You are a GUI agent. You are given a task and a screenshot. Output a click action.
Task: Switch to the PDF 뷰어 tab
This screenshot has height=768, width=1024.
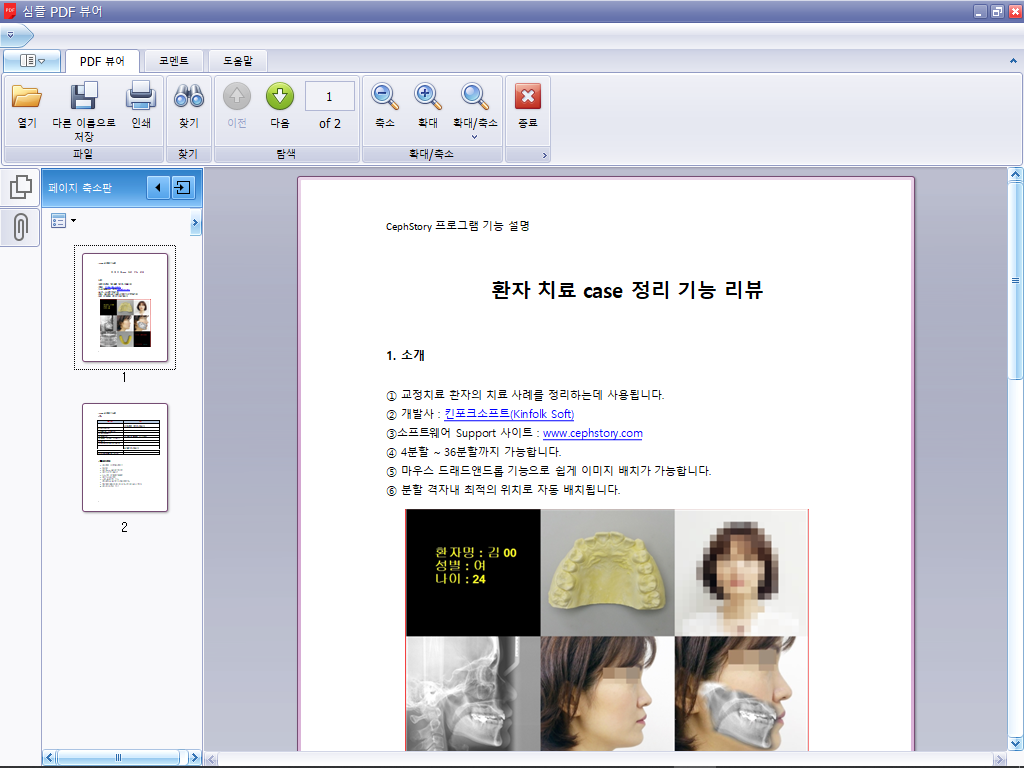point(102,61)
